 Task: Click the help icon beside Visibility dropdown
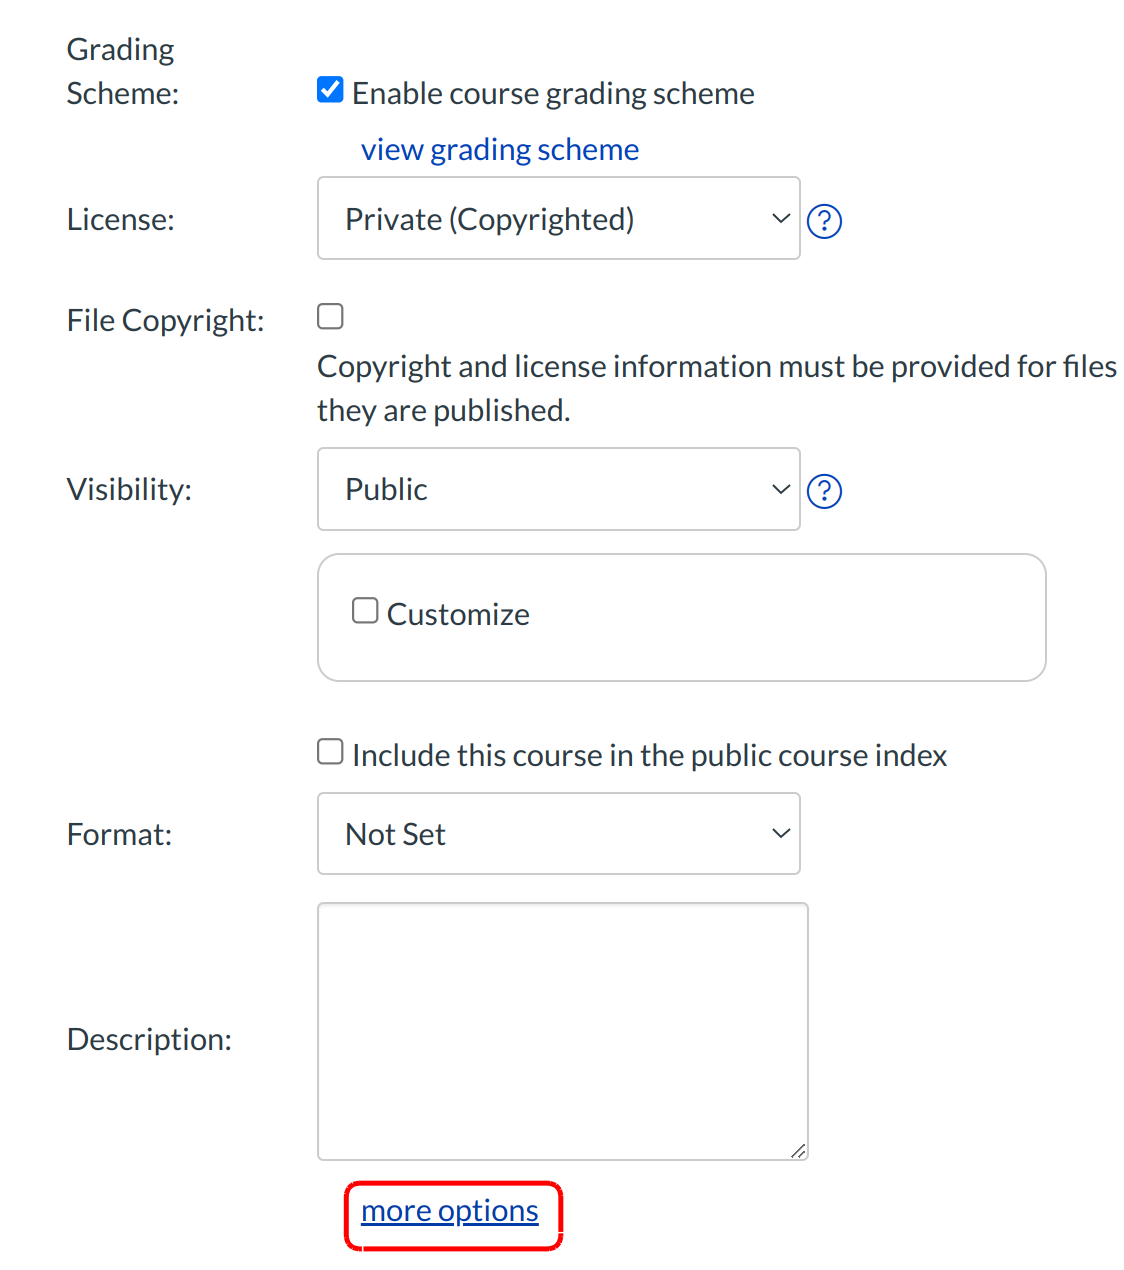(824, 491)
